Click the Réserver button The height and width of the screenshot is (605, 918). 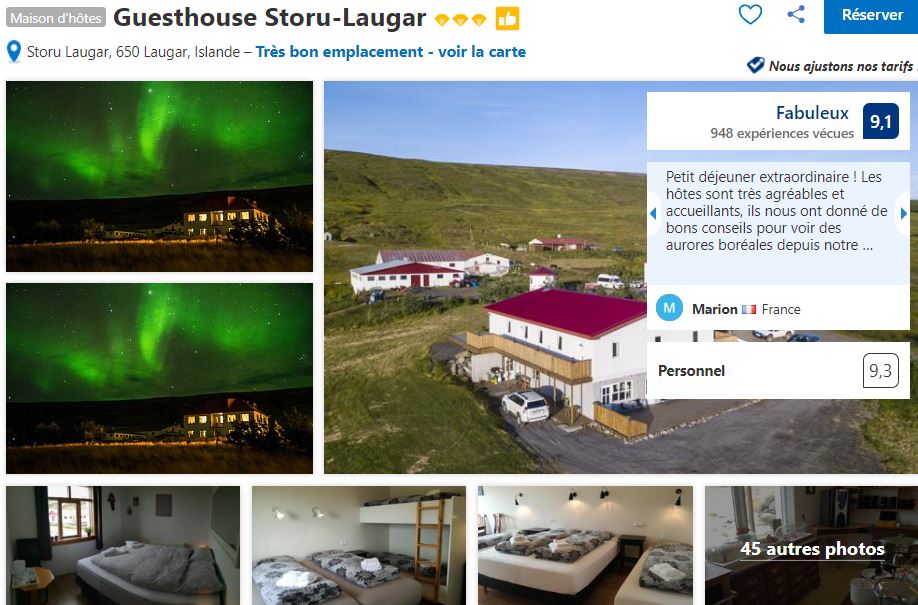(x=871, y=16)
